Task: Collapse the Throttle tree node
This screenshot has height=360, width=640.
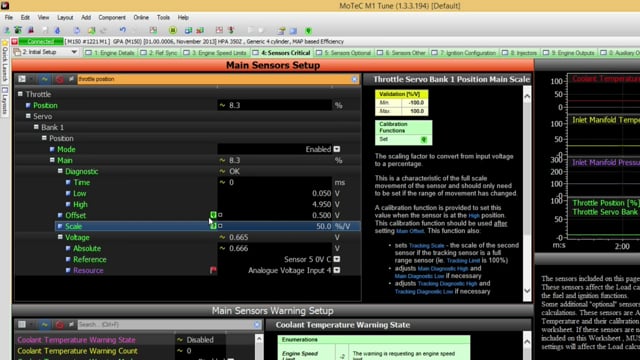Action: click(x=20, y=94)
